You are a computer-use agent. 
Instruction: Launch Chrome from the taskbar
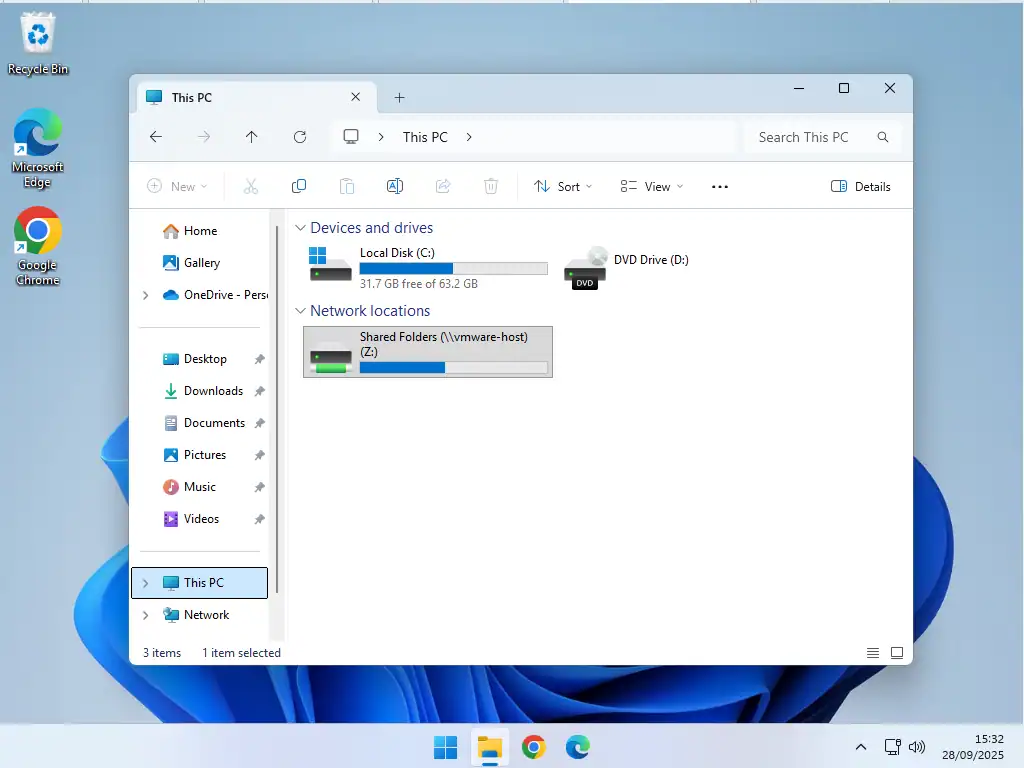pyautogui.click(x=534, y=747)
